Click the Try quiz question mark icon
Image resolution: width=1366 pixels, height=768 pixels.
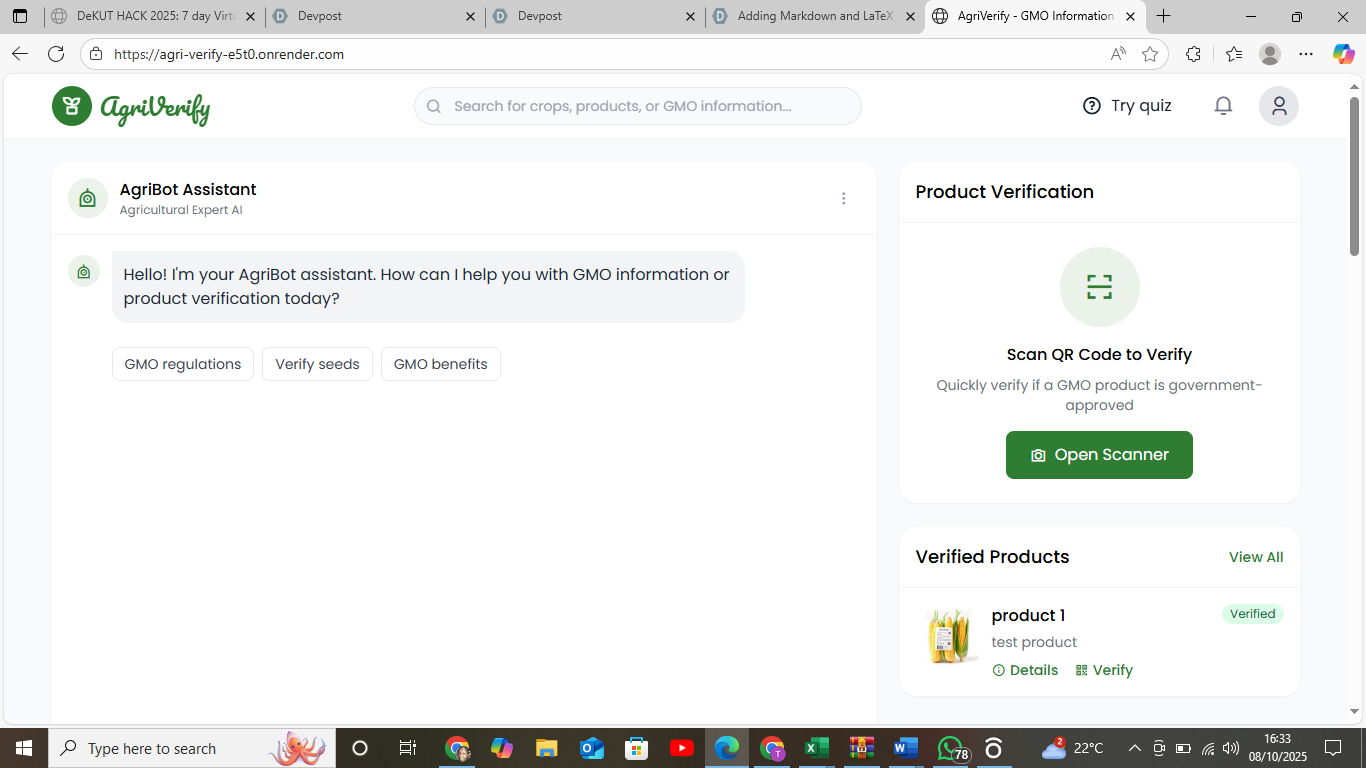coord(1092,106)
